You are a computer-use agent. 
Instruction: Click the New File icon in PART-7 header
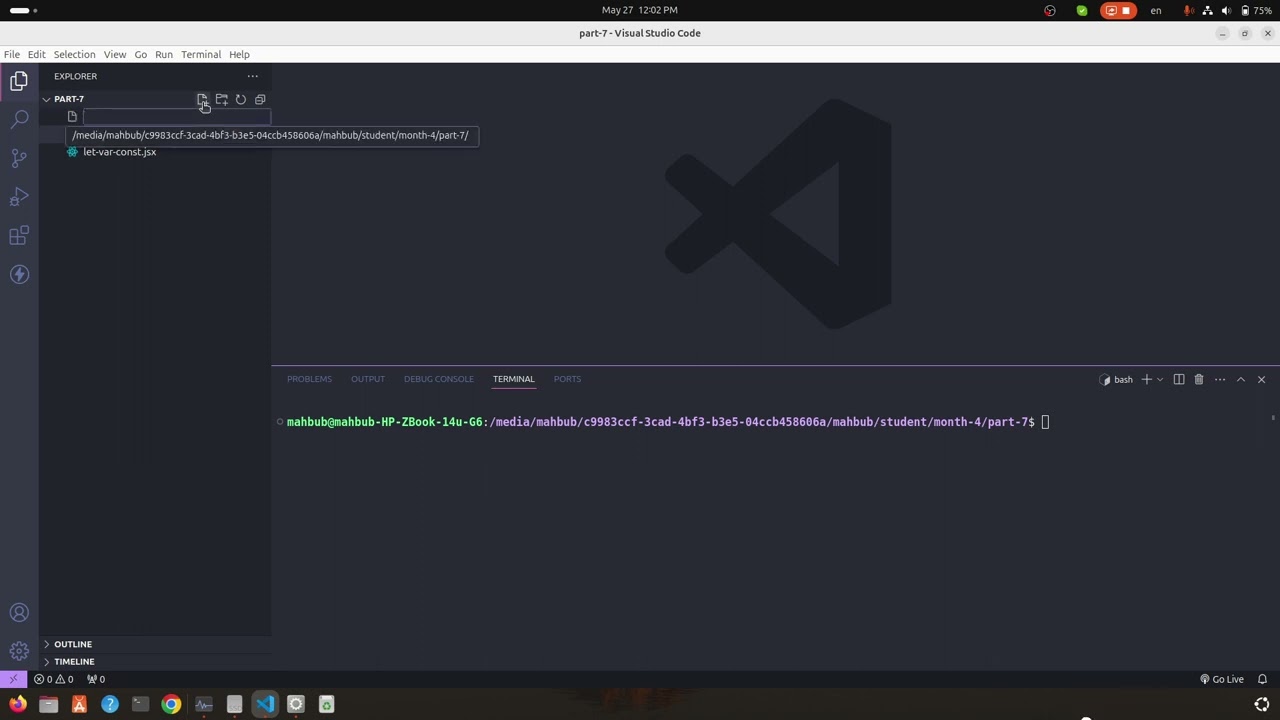click(202, 99)
